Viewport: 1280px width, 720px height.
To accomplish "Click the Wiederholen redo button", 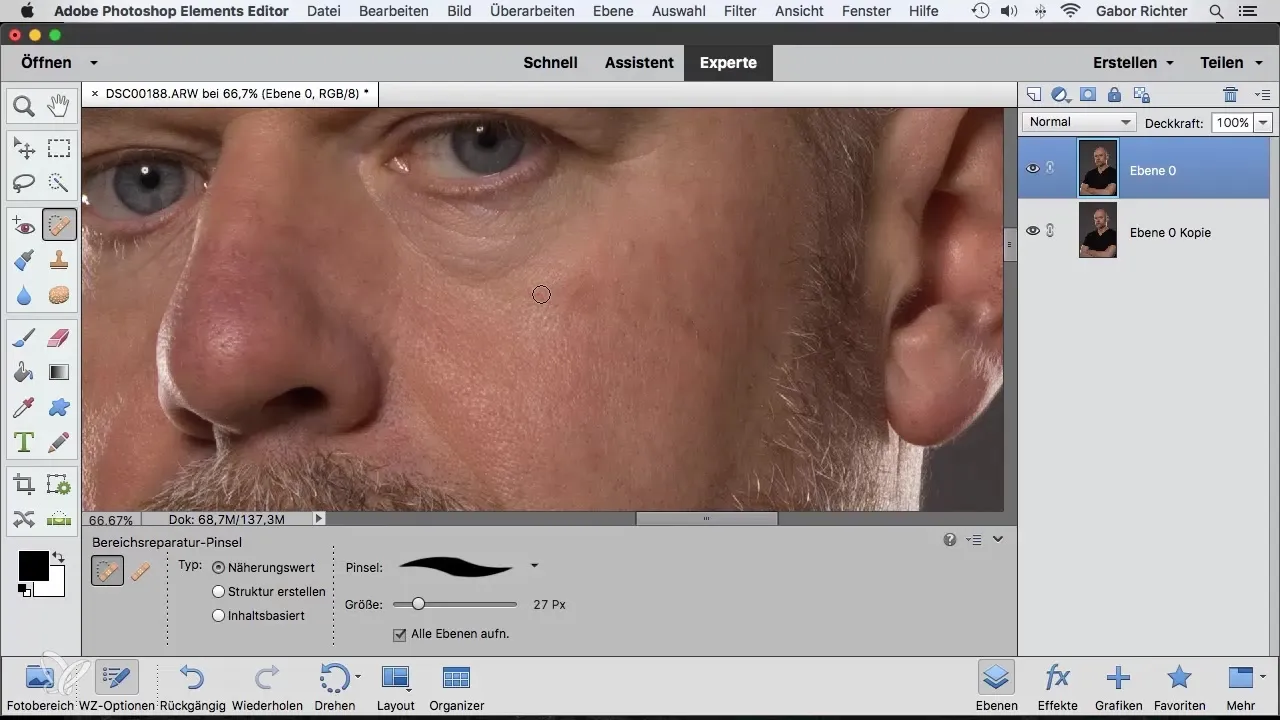I will (x=267, y=688).
